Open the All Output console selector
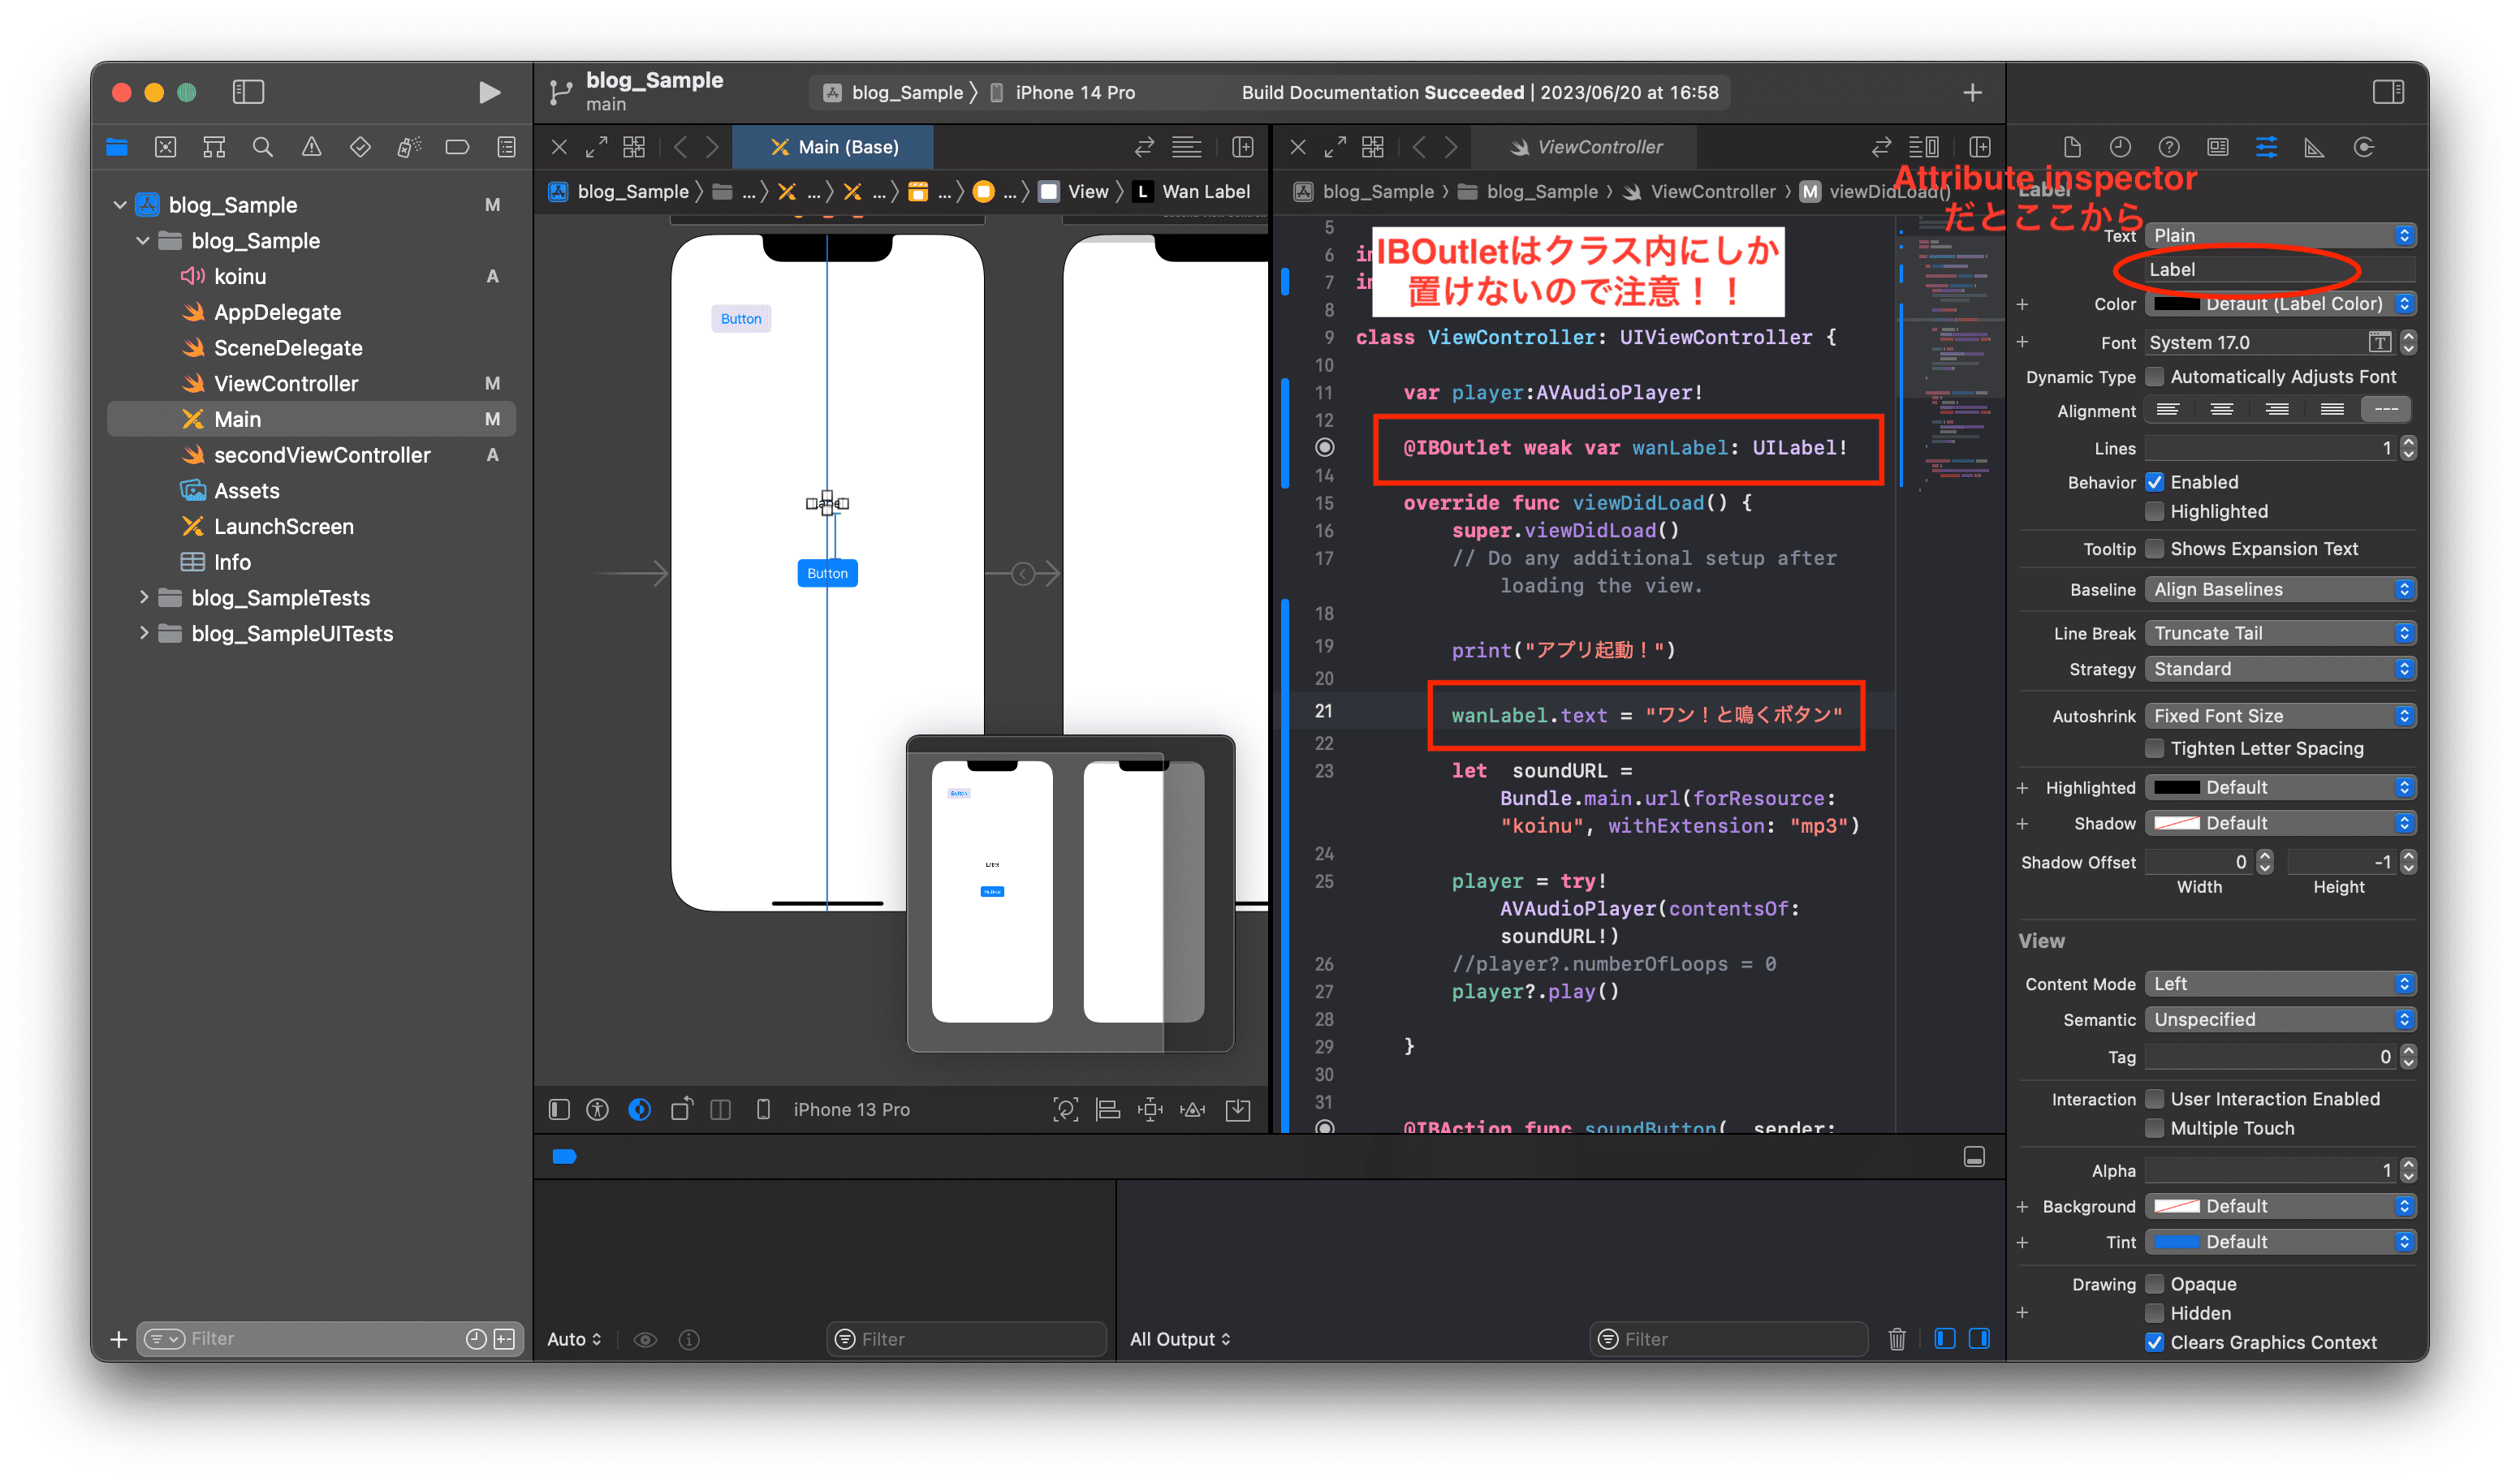Viewport: 2520px width, 1482px height. point(1181,1339)
